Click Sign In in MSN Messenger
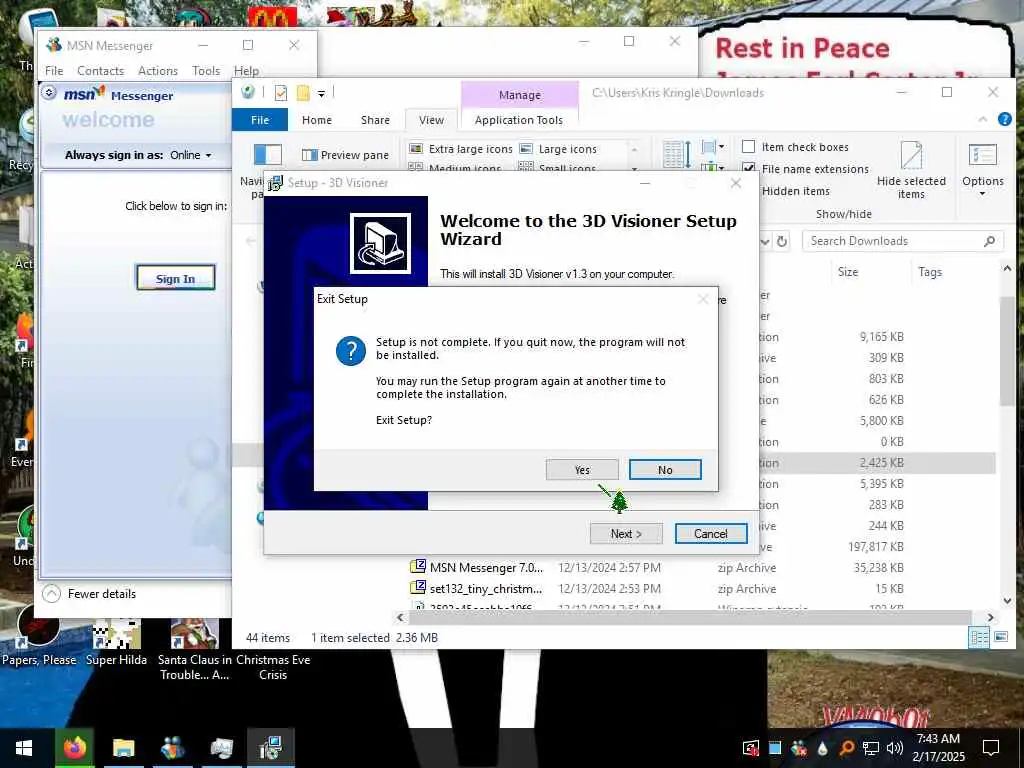Image resolution: width=1024 pixels, height=768 pixels. click(x=175, y=278)
